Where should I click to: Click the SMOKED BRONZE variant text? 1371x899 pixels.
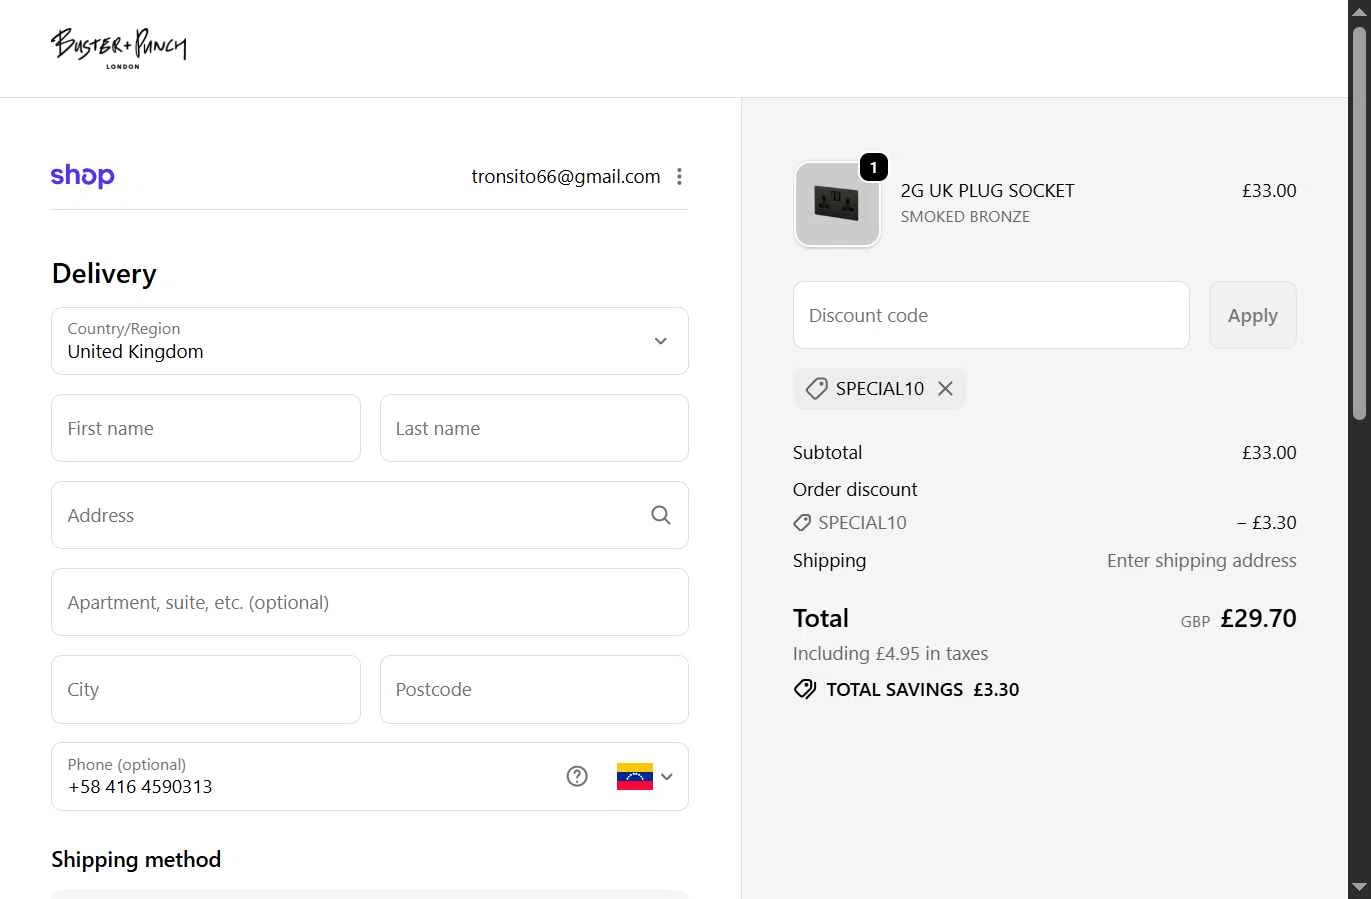click(965, 217)
